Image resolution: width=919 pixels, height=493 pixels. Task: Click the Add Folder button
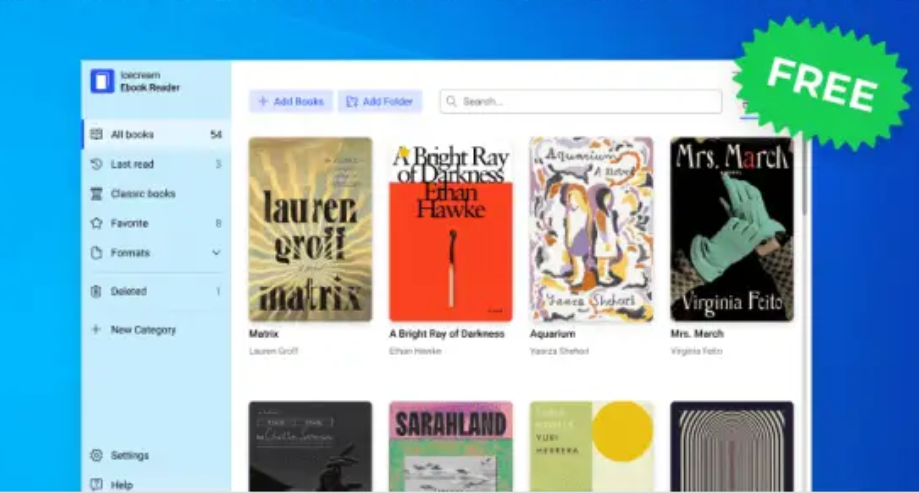point(380,101)
